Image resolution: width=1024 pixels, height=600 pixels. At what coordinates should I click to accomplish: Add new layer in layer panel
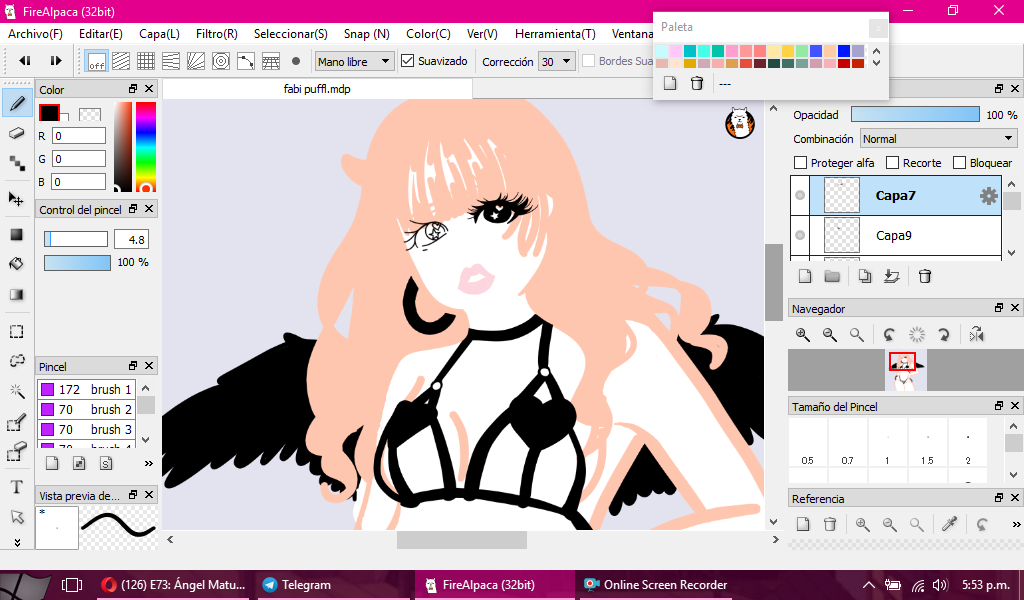coord(805,276)
